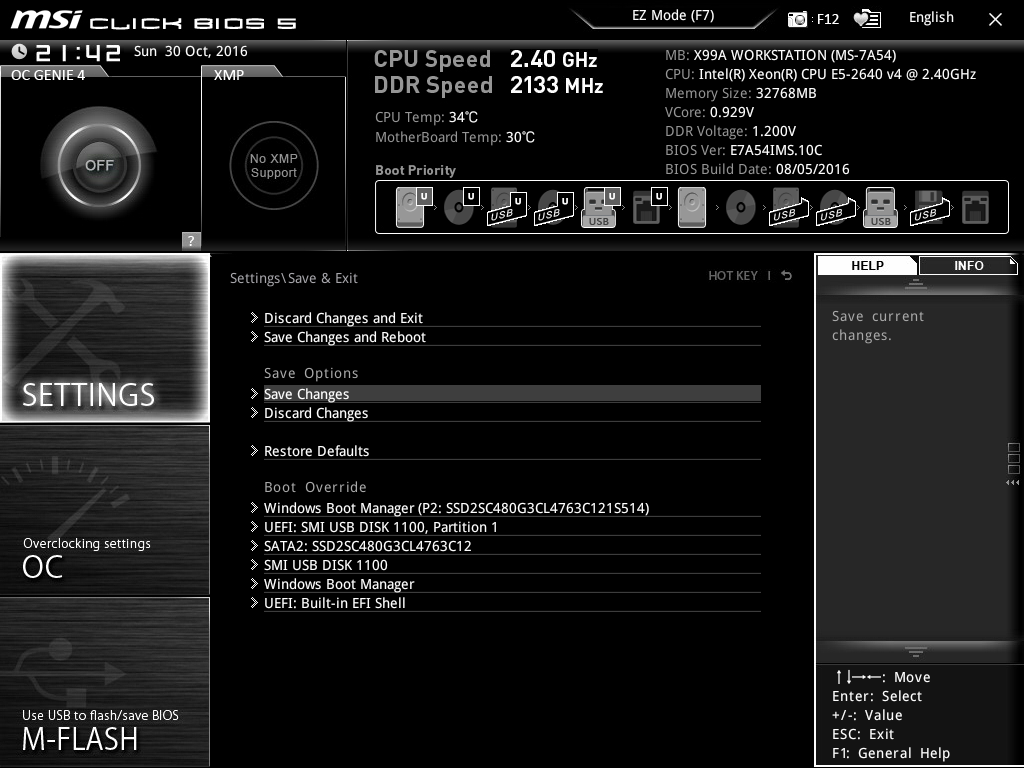Select the UEFI USB key boot icon

[600, 207]
